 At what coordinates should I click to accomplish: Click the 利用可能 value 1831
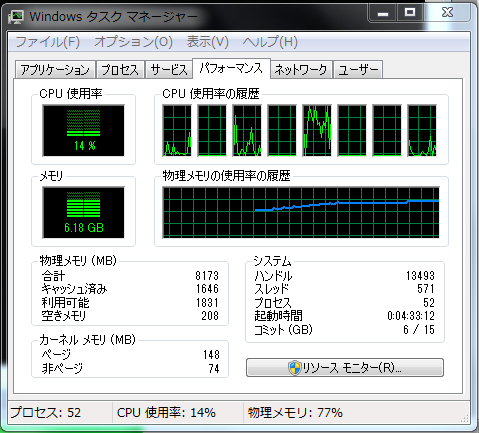[207, 303]
